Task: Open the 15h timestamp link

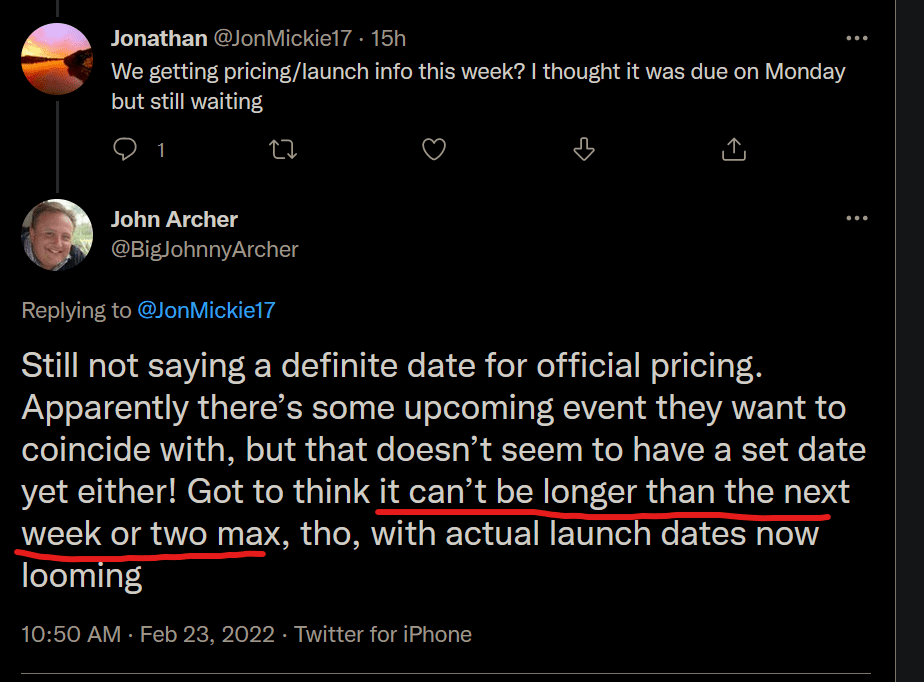Action: click(x=388, y=38)
